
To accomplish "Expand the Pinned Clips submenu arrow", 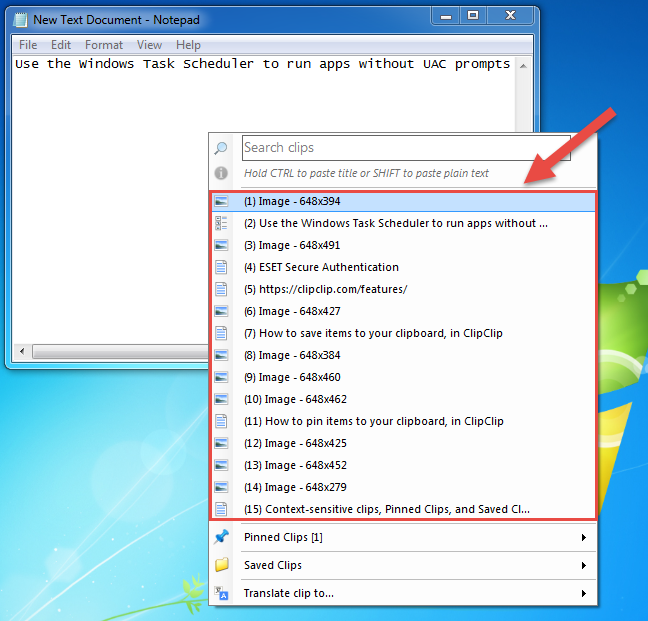I will click(x=584, y=537).
